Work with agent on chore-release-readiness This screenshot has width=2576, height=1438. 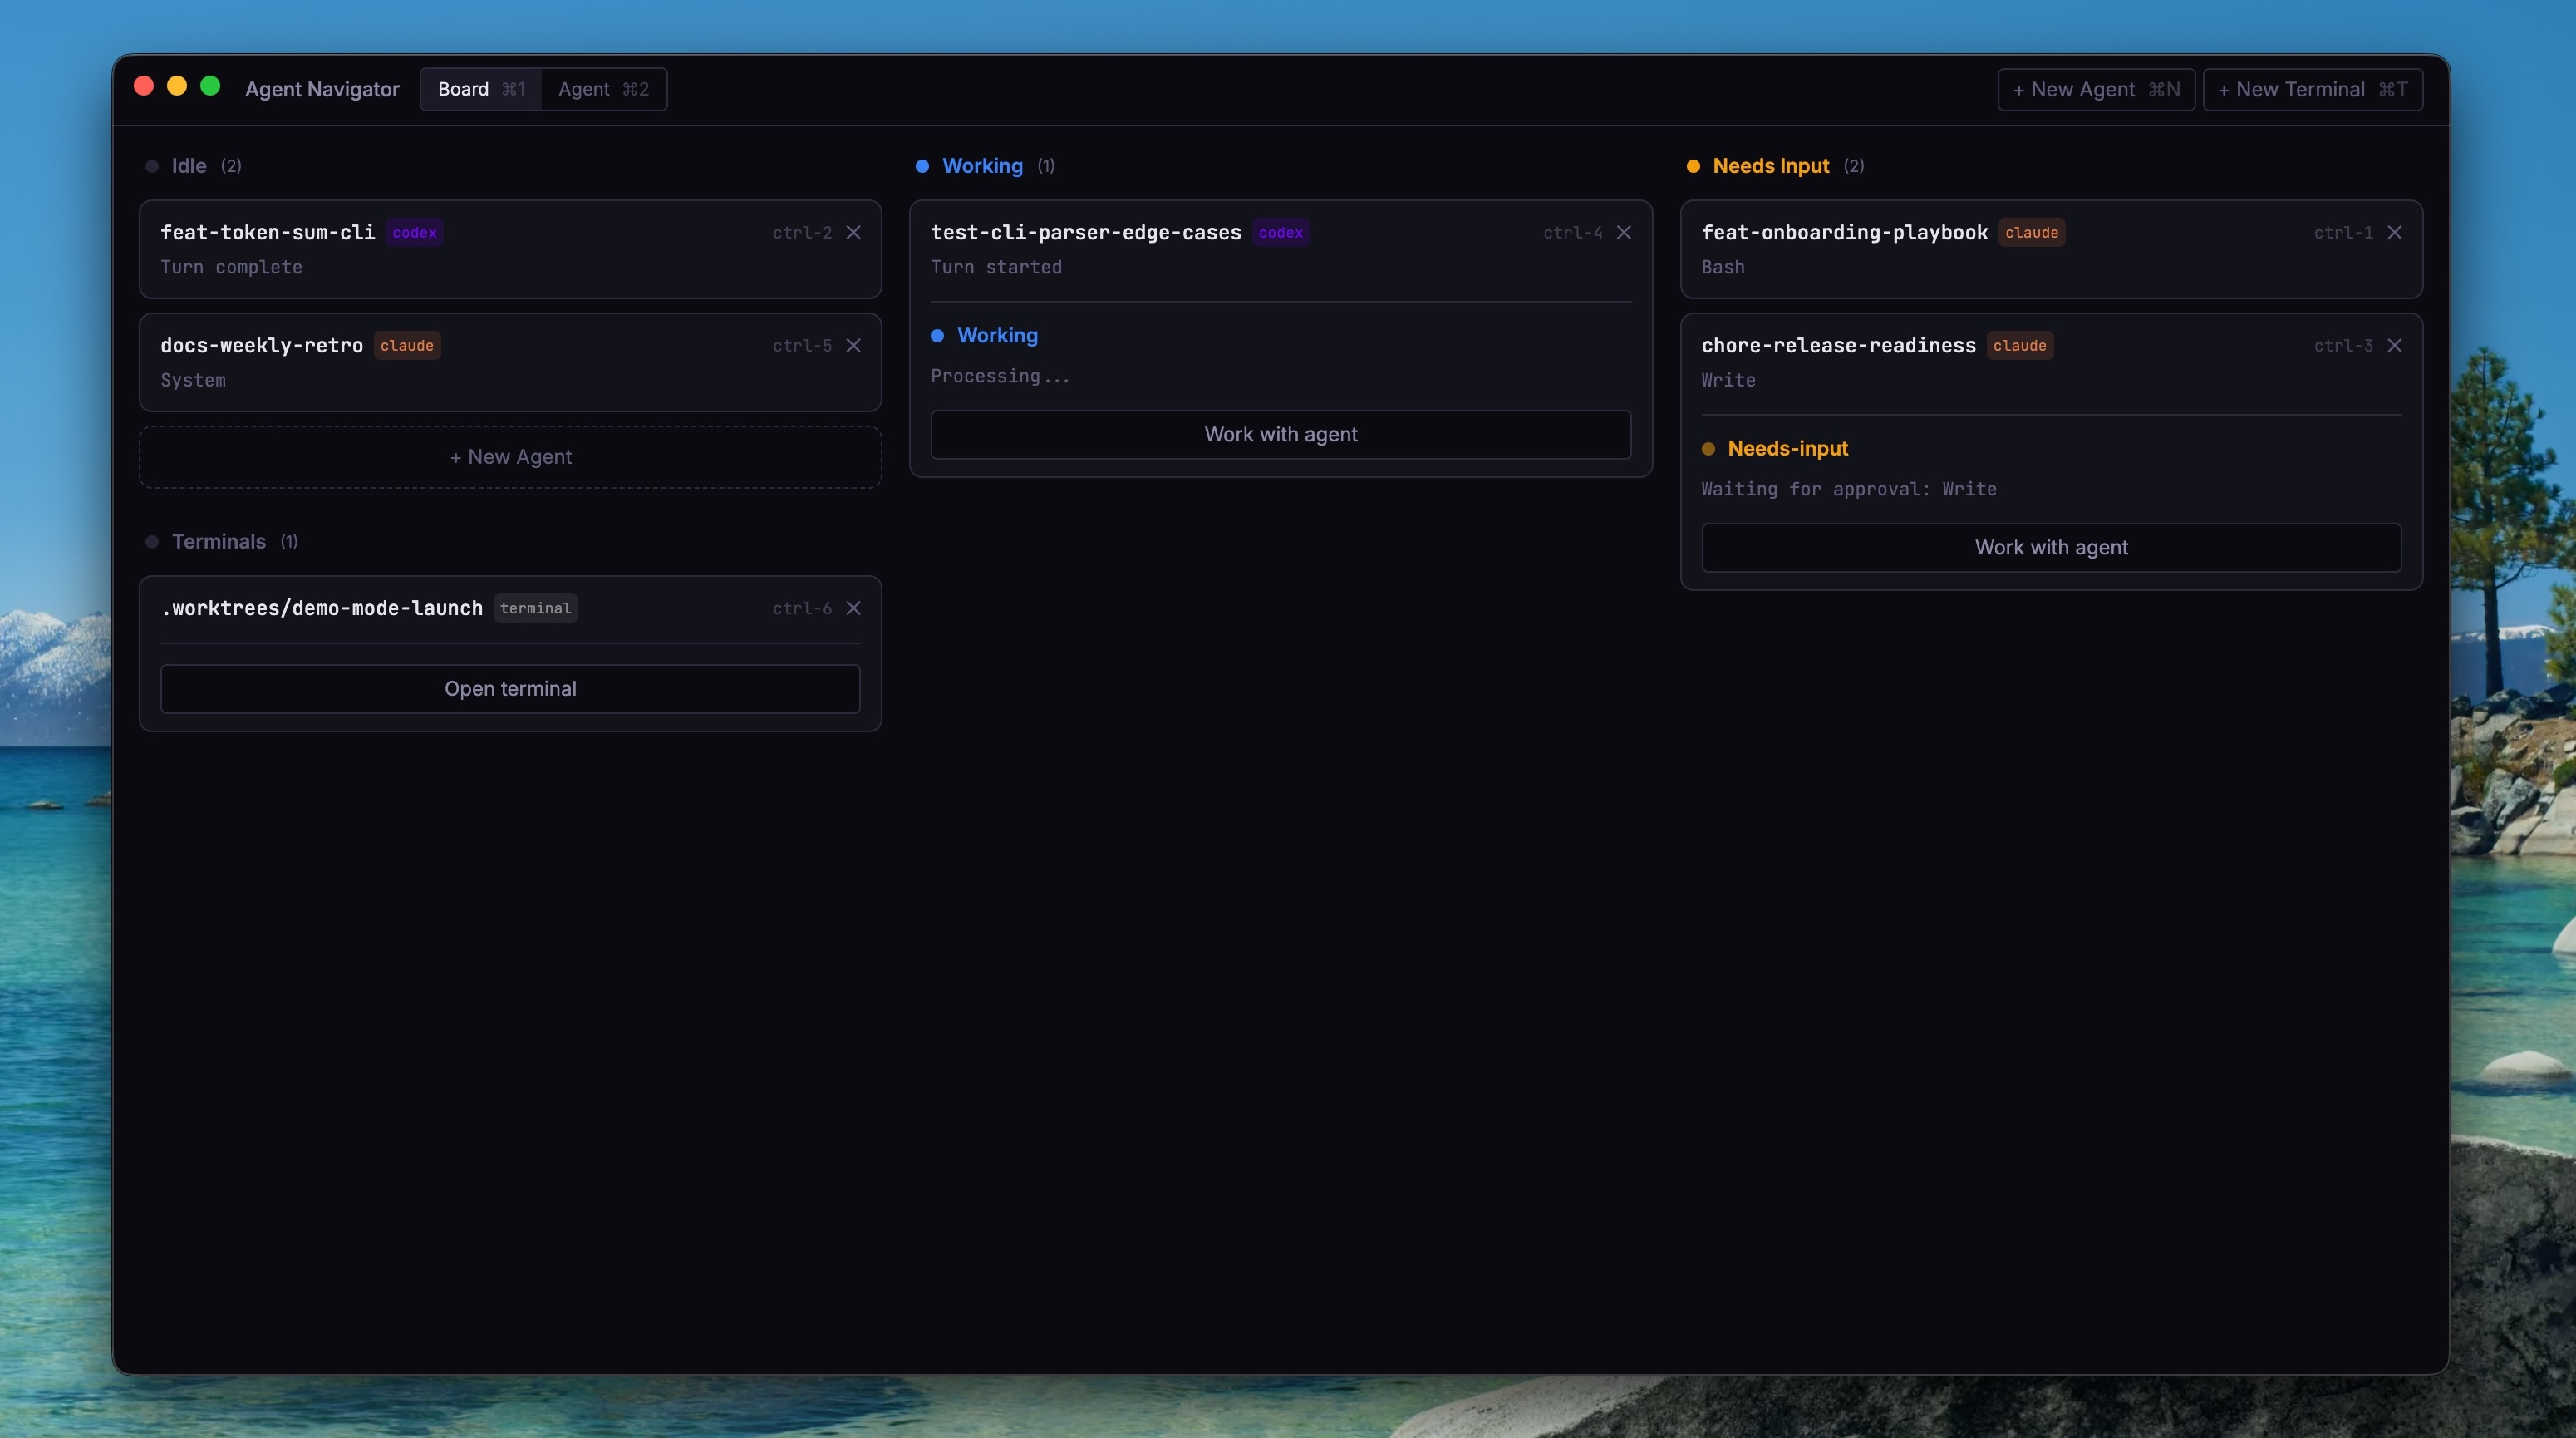[x=2050, y=547]
